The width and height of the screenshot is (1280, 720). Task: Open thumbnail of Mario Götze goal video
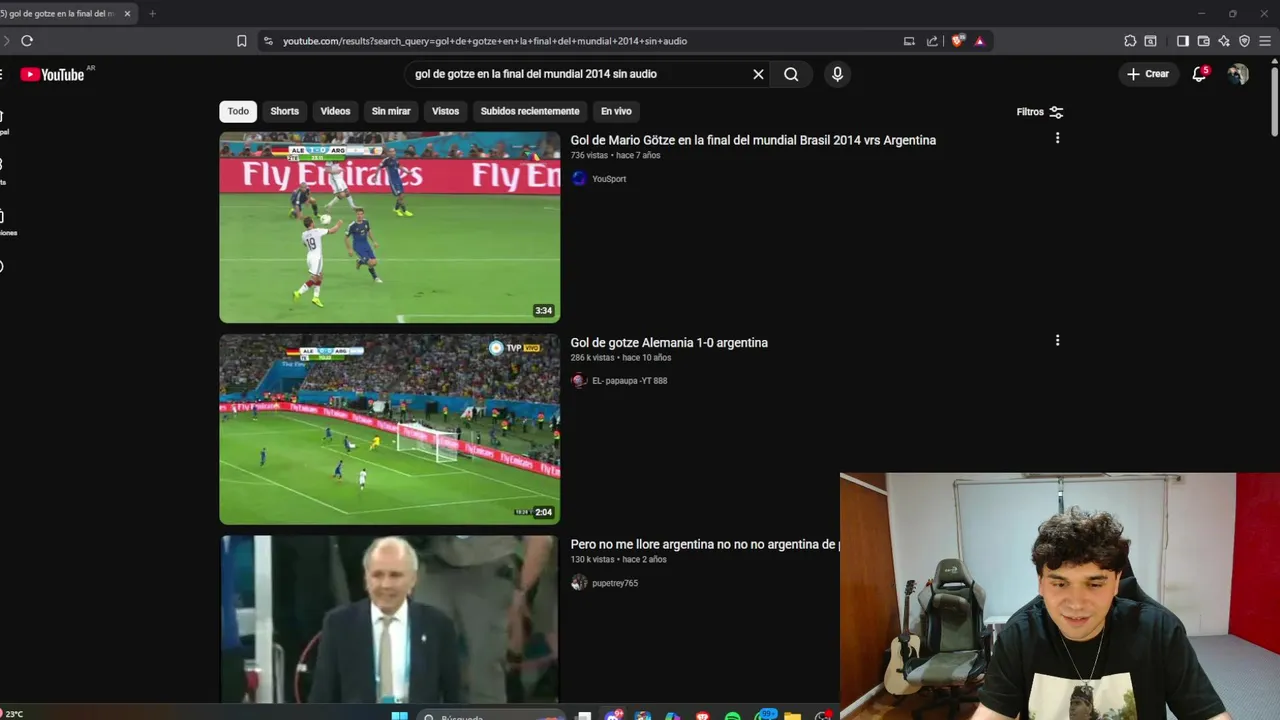390,227
